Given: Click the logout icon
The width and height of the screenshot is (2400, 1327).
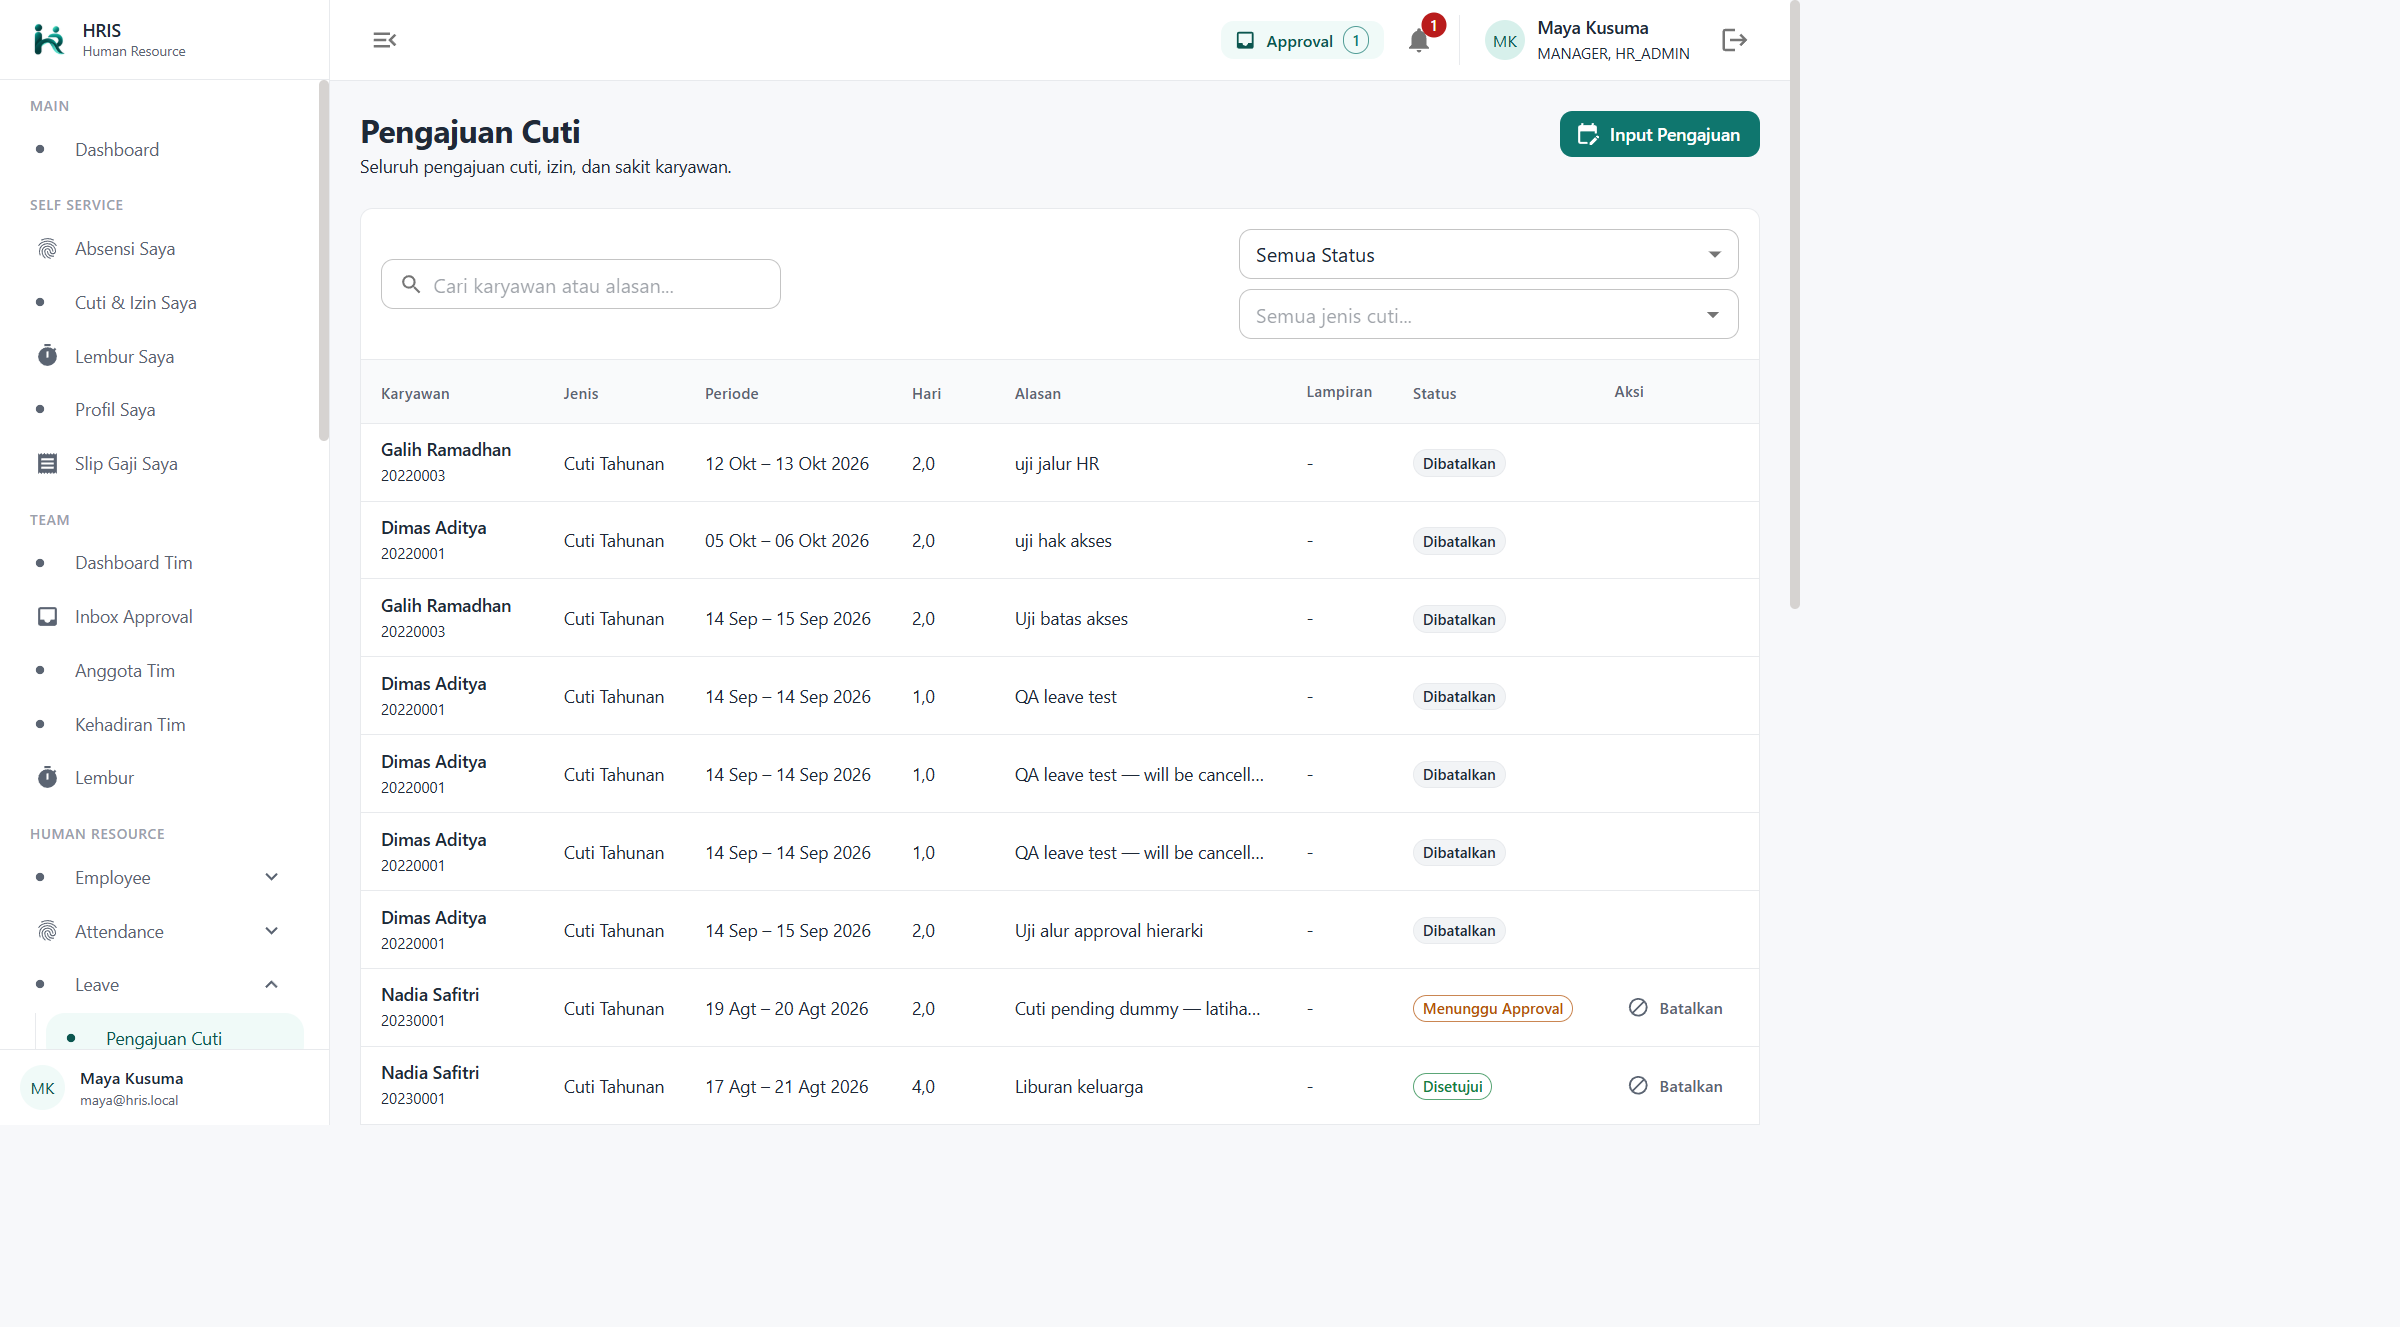Looking at the screenshot, I should (1735, 40).
